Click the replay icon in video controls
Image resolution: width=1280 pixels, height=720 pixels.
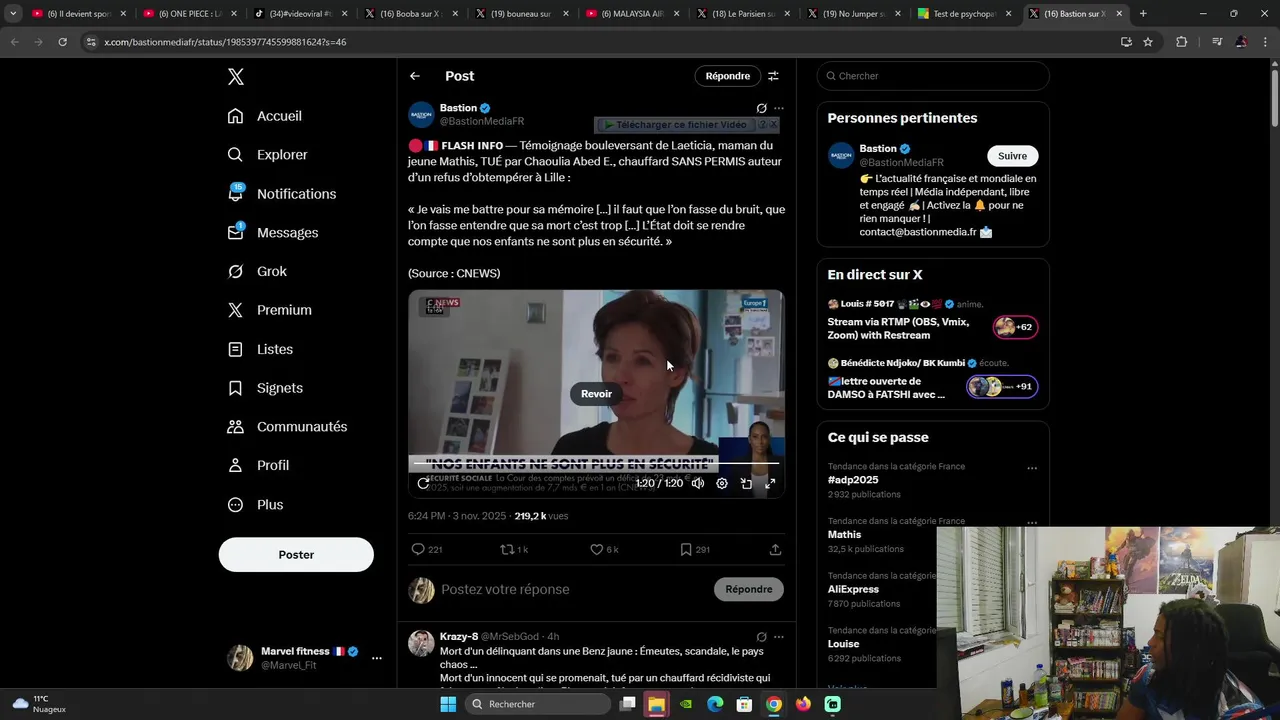tap(424, 483)
